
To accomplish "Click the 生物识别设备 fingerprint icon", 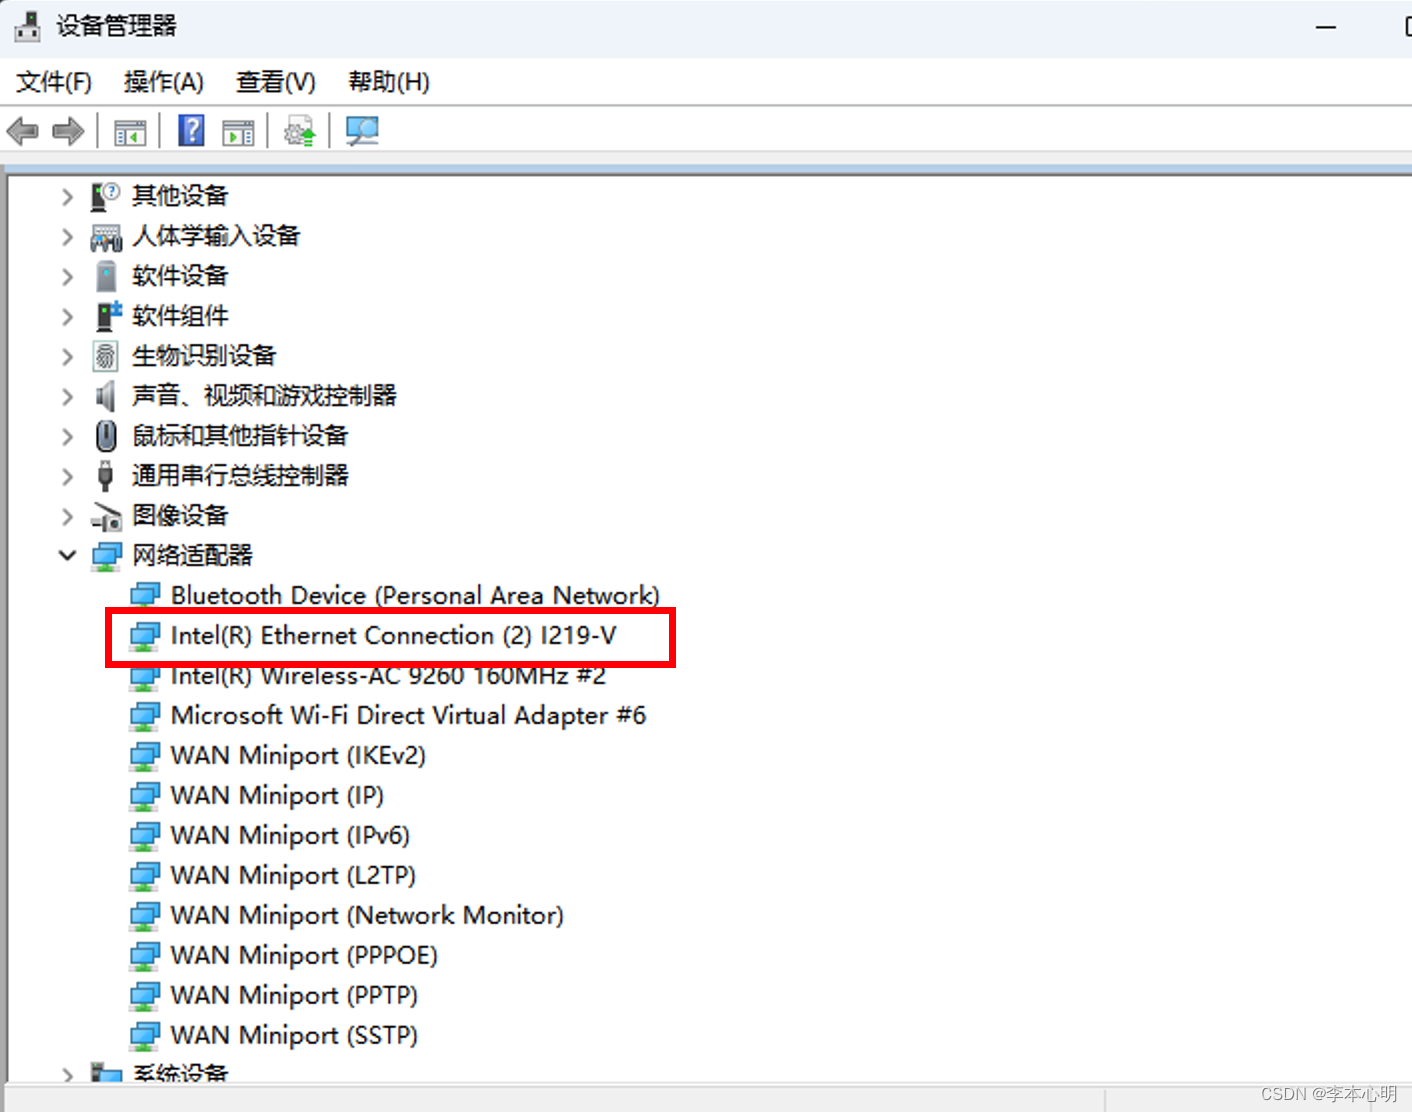I will (105, 356).
